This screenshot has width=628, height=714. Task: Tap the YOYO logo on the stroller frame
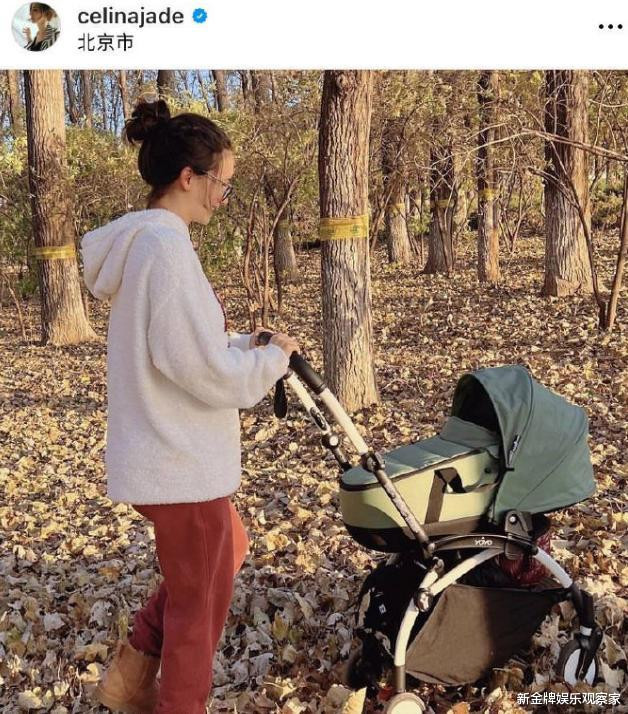tap(484, 542)
